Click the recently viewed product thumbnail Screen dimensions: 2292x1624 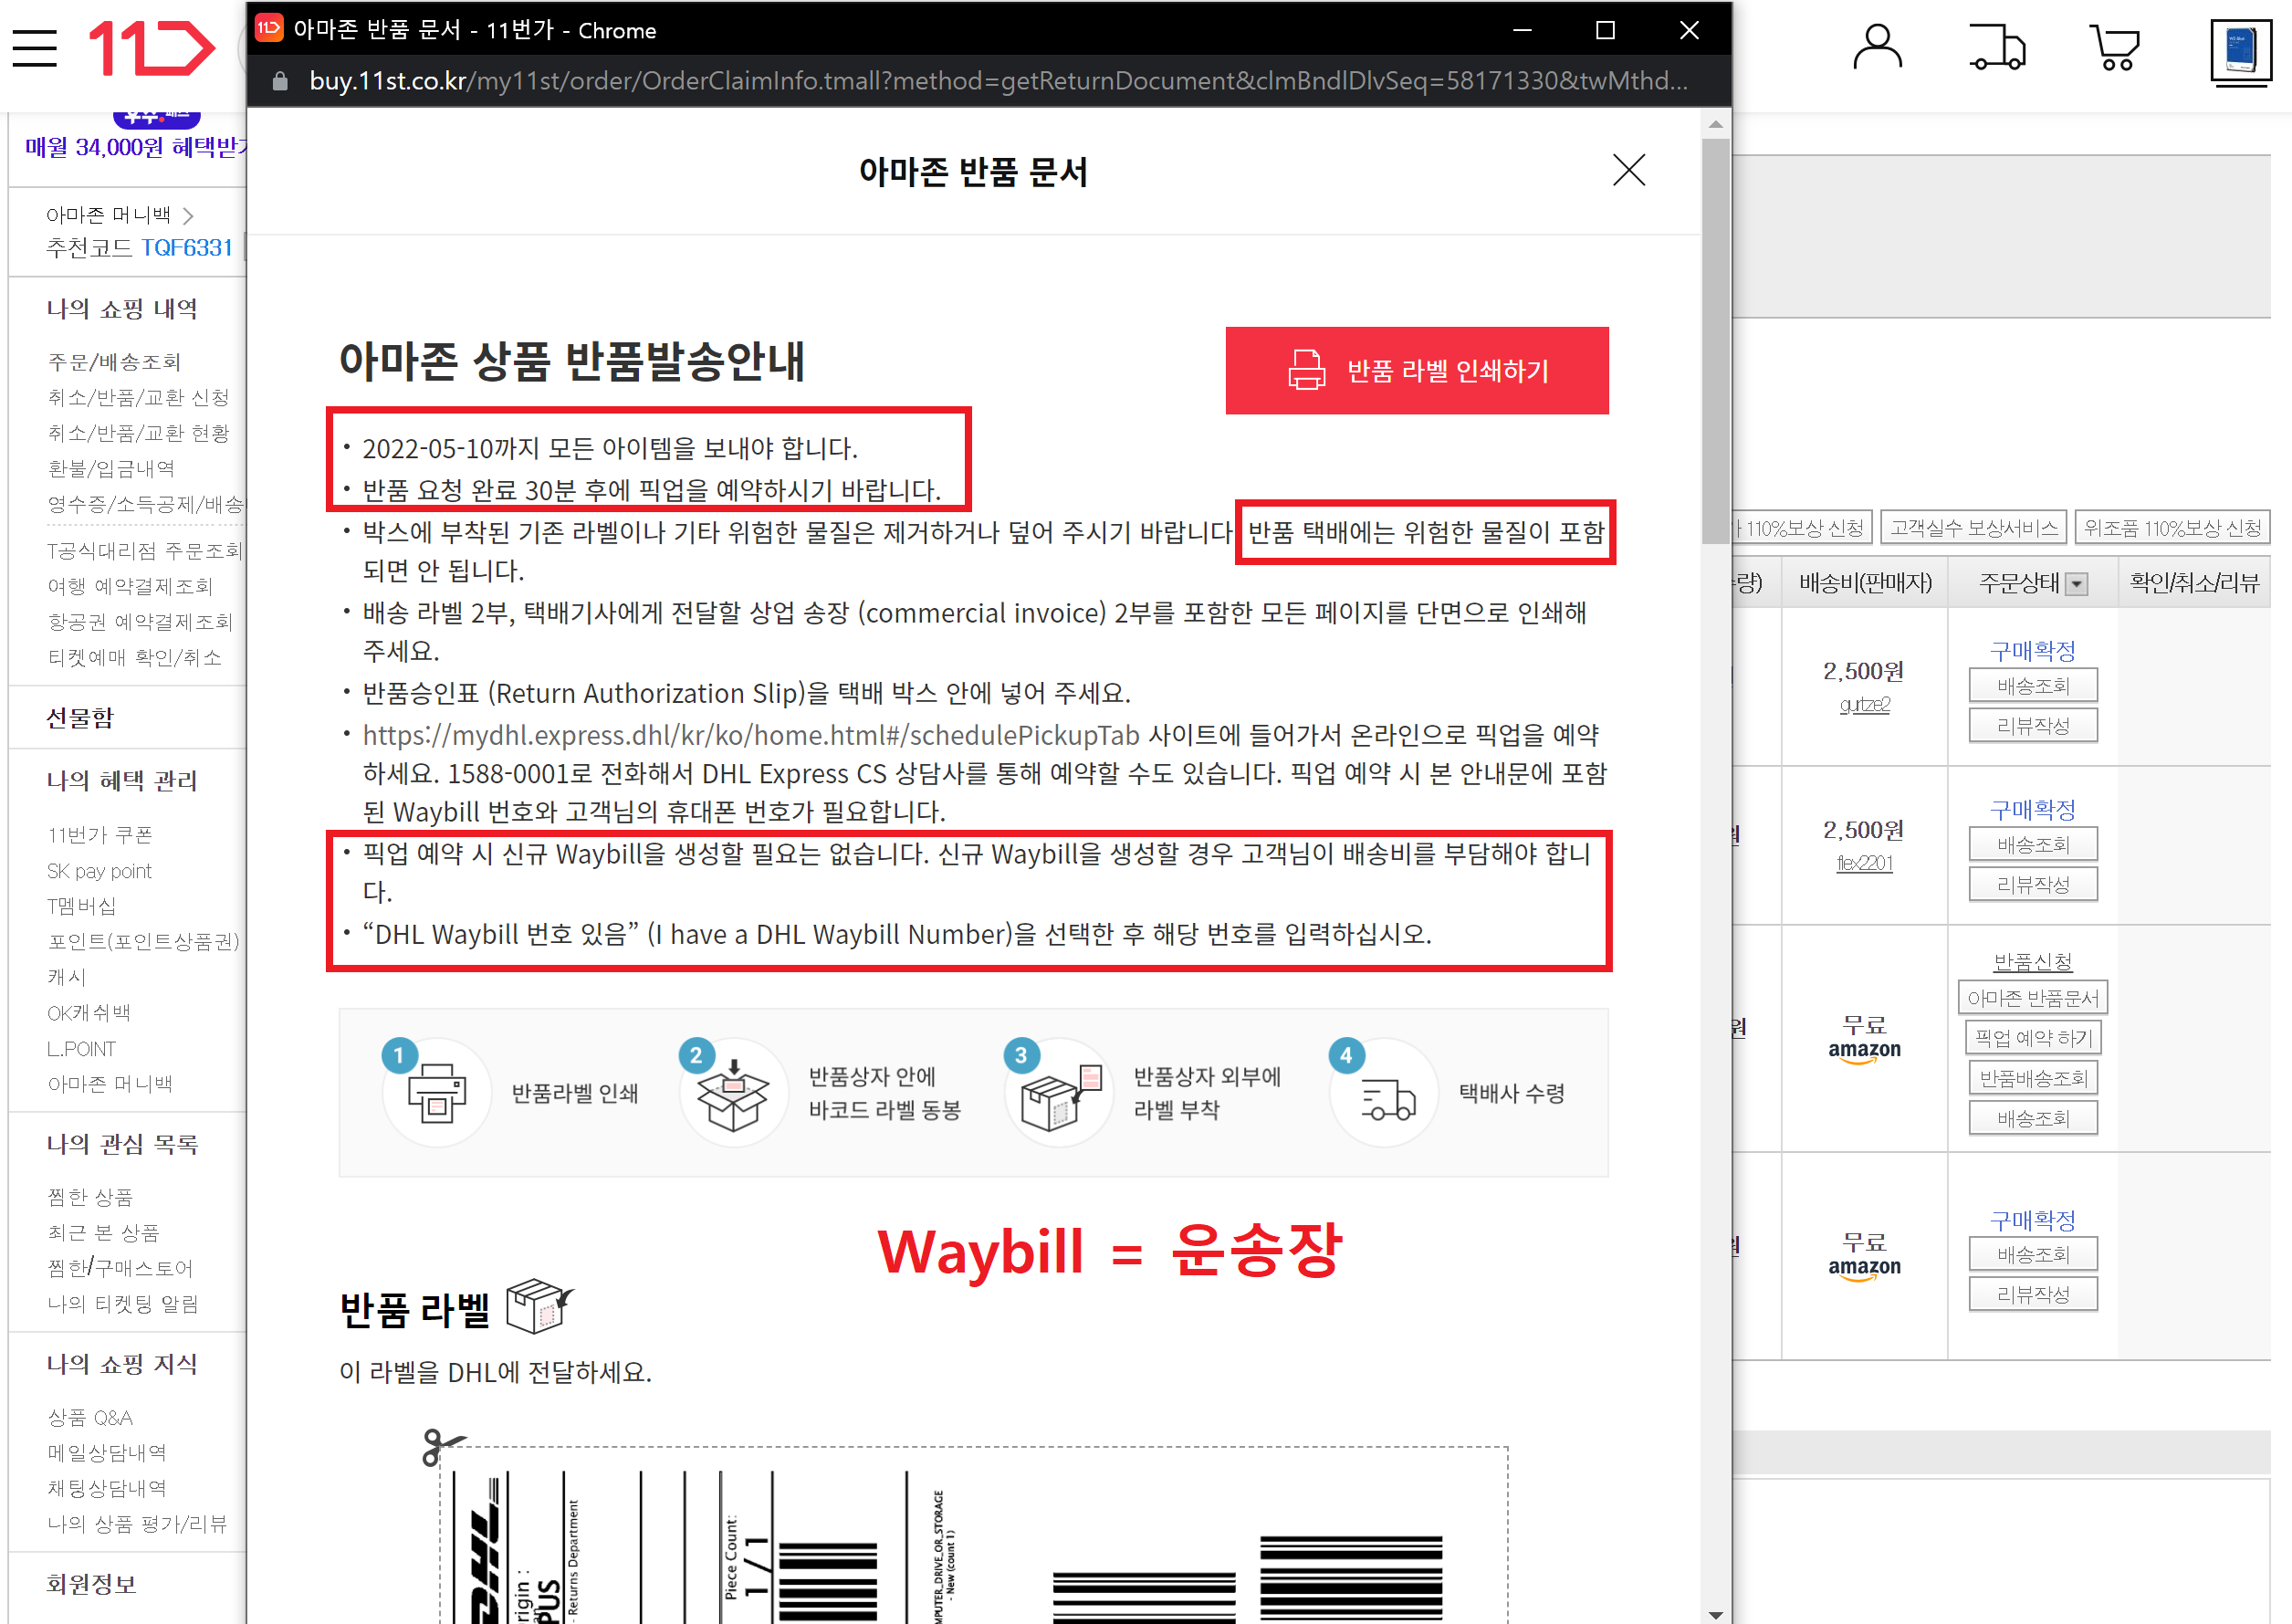tap(2240, 52)
